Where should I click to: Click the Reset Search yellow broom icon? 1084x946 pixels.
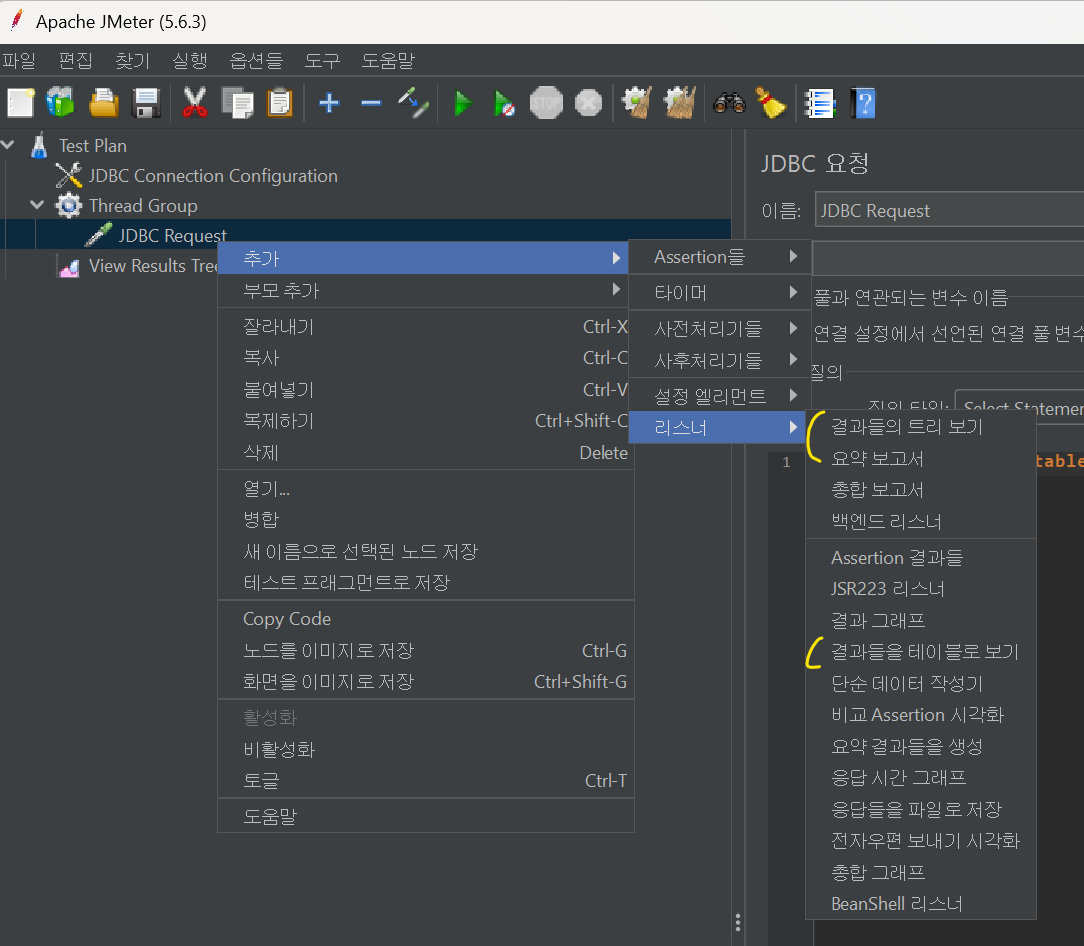point(771,104)
